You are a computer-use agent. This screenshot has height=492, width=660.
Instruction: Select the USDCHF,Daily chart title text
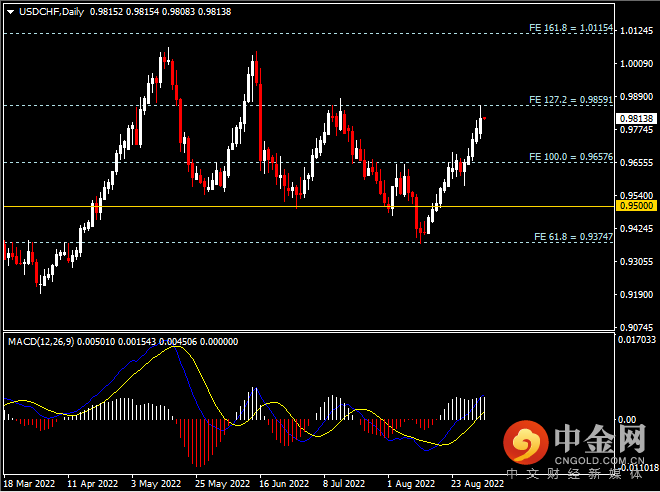(51, 12)
